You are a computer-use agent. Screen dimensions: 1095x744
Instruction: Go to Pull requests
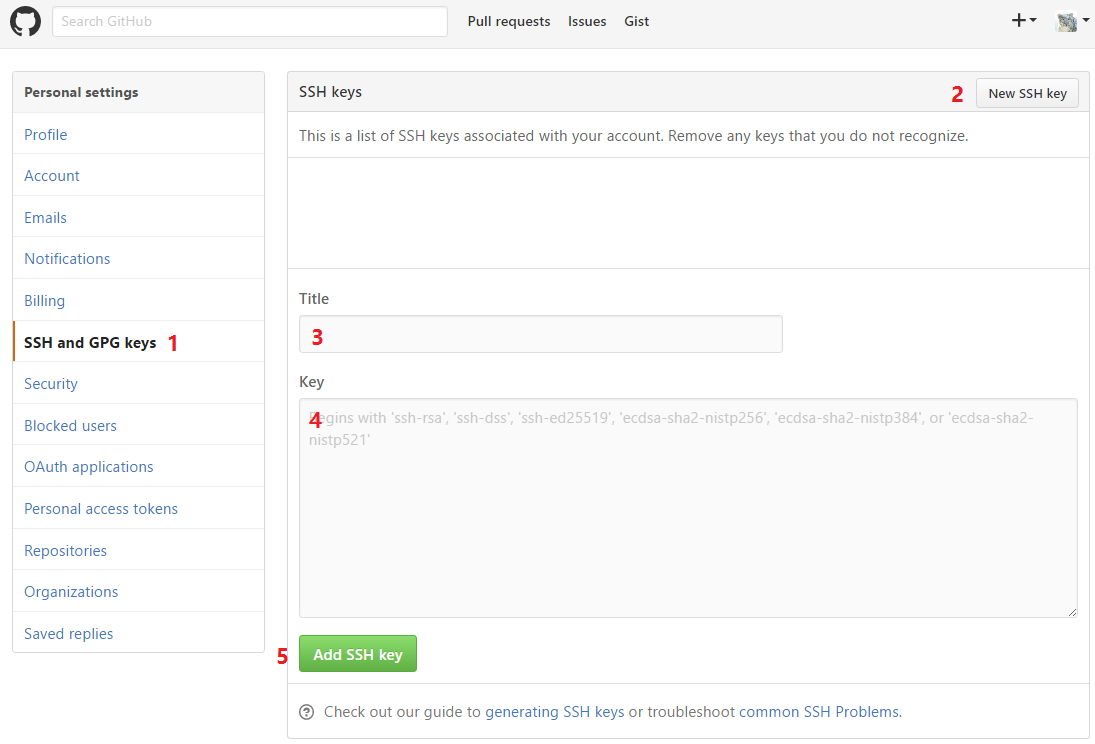[x=509, y=21]
